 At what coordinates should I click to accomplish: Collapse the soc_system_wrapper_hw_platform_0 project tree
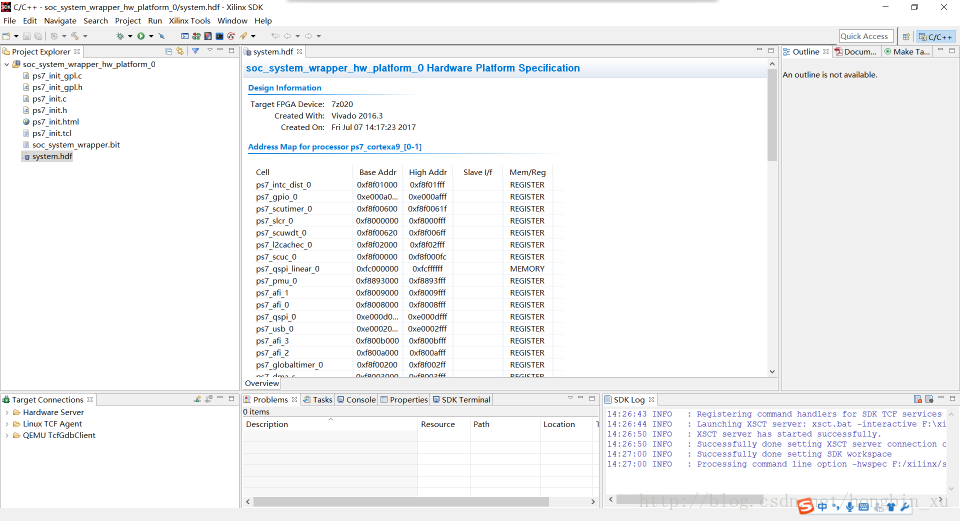[x=7, y=64]
